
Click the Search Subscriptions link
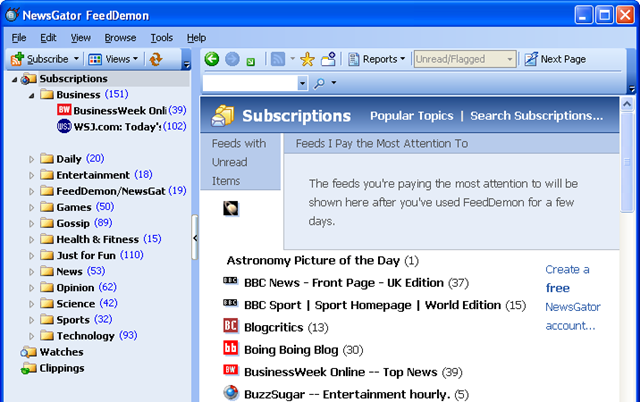(x=536, y=116)
